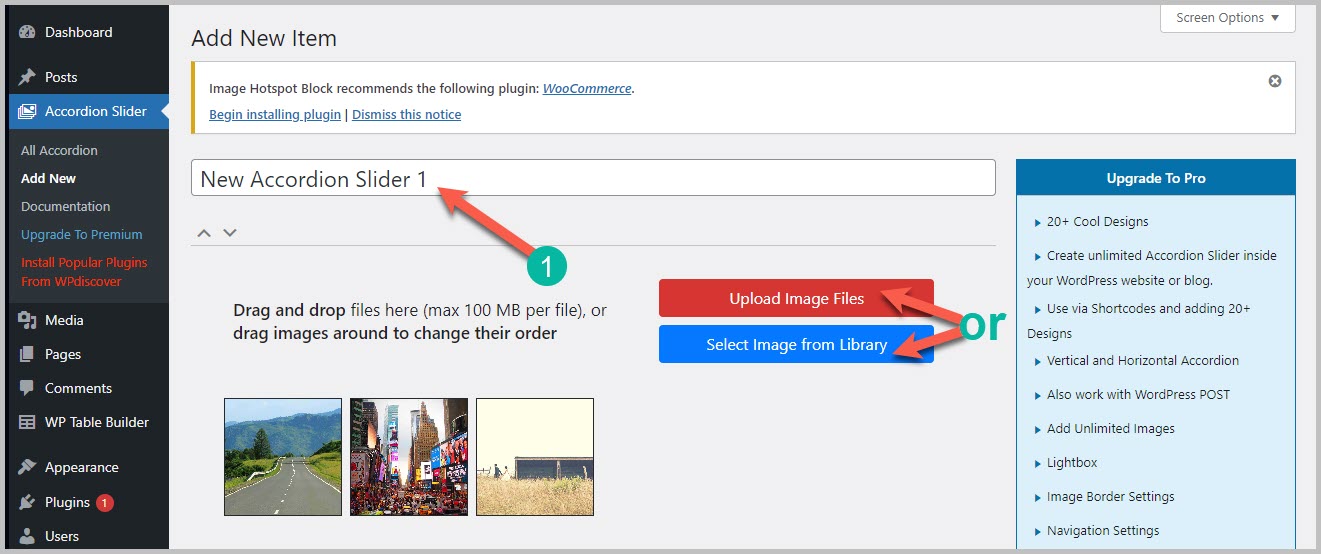Select the Add New submenu item
Viewport: 1321px width, 554px height.
[x=48, y=178]
